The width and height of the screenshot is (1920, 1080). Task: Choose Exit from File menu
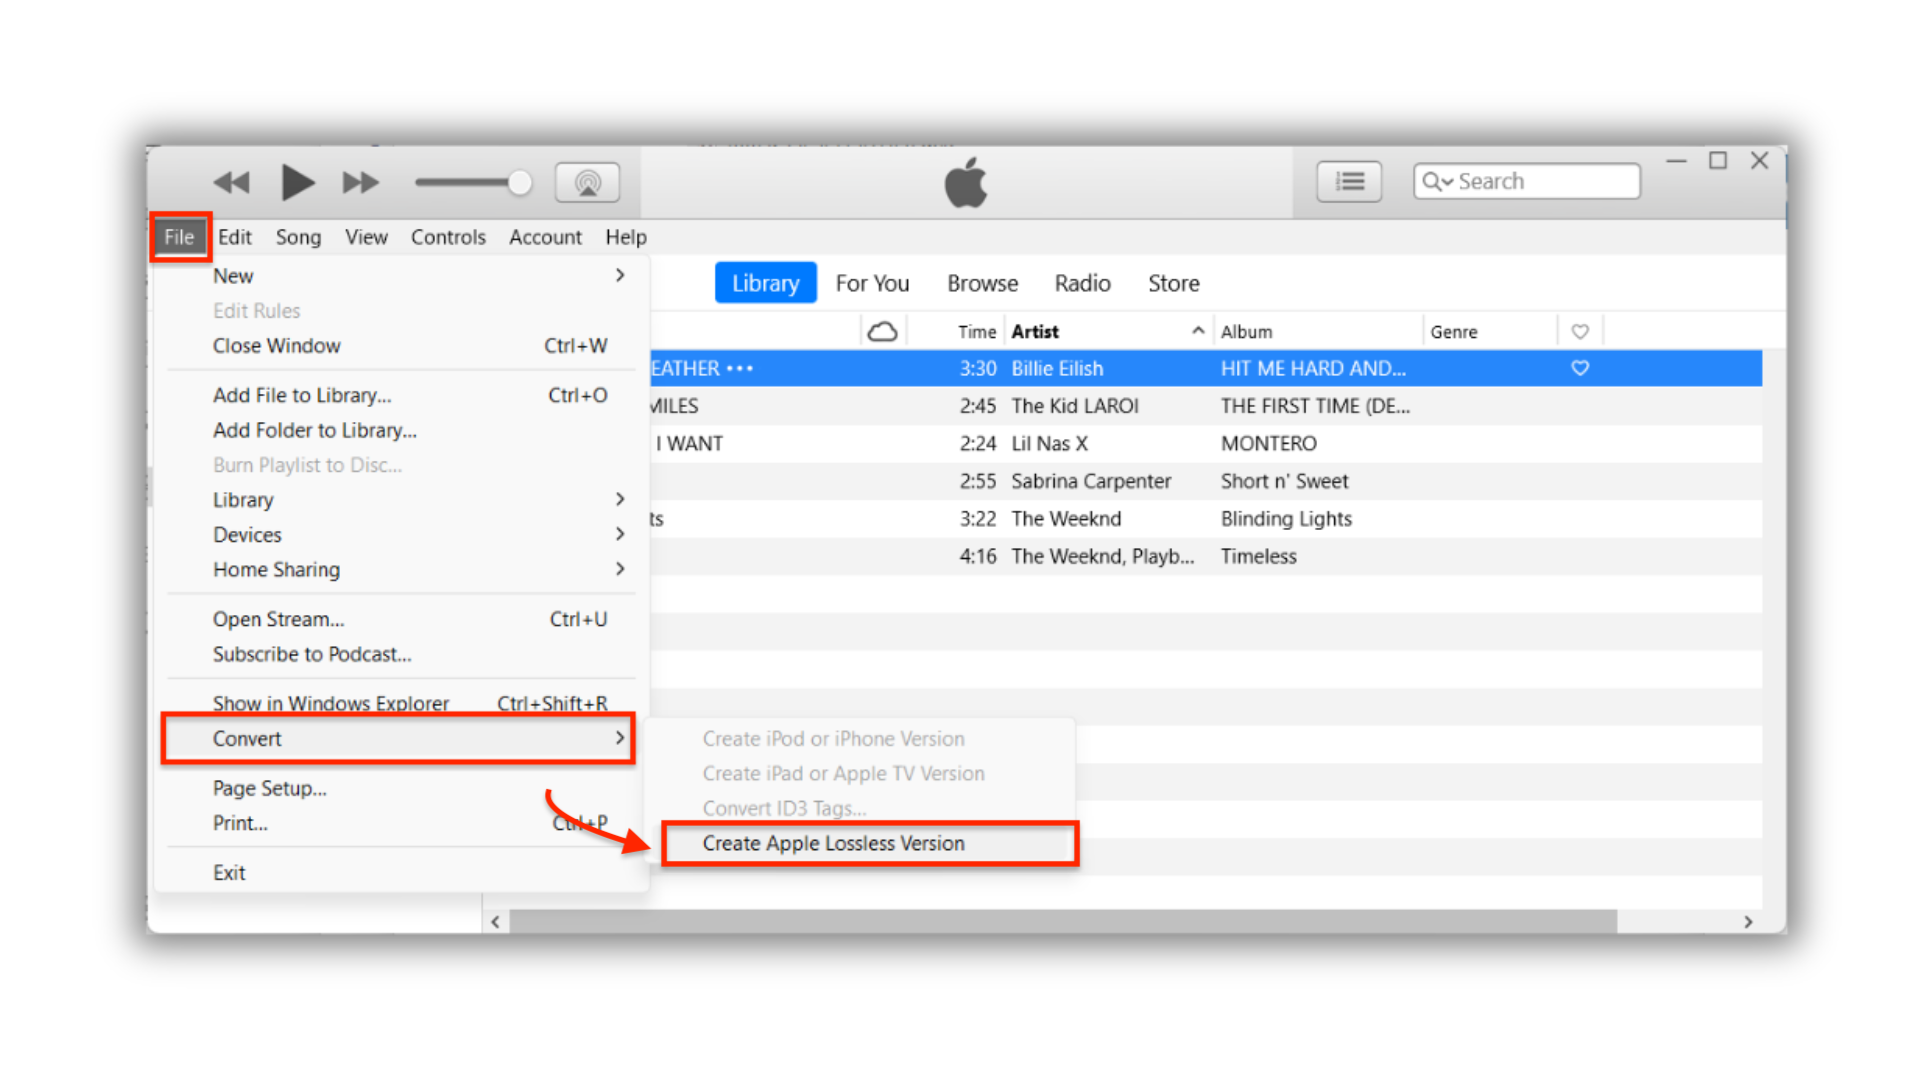pyautogui.click(x=400, y=872)
